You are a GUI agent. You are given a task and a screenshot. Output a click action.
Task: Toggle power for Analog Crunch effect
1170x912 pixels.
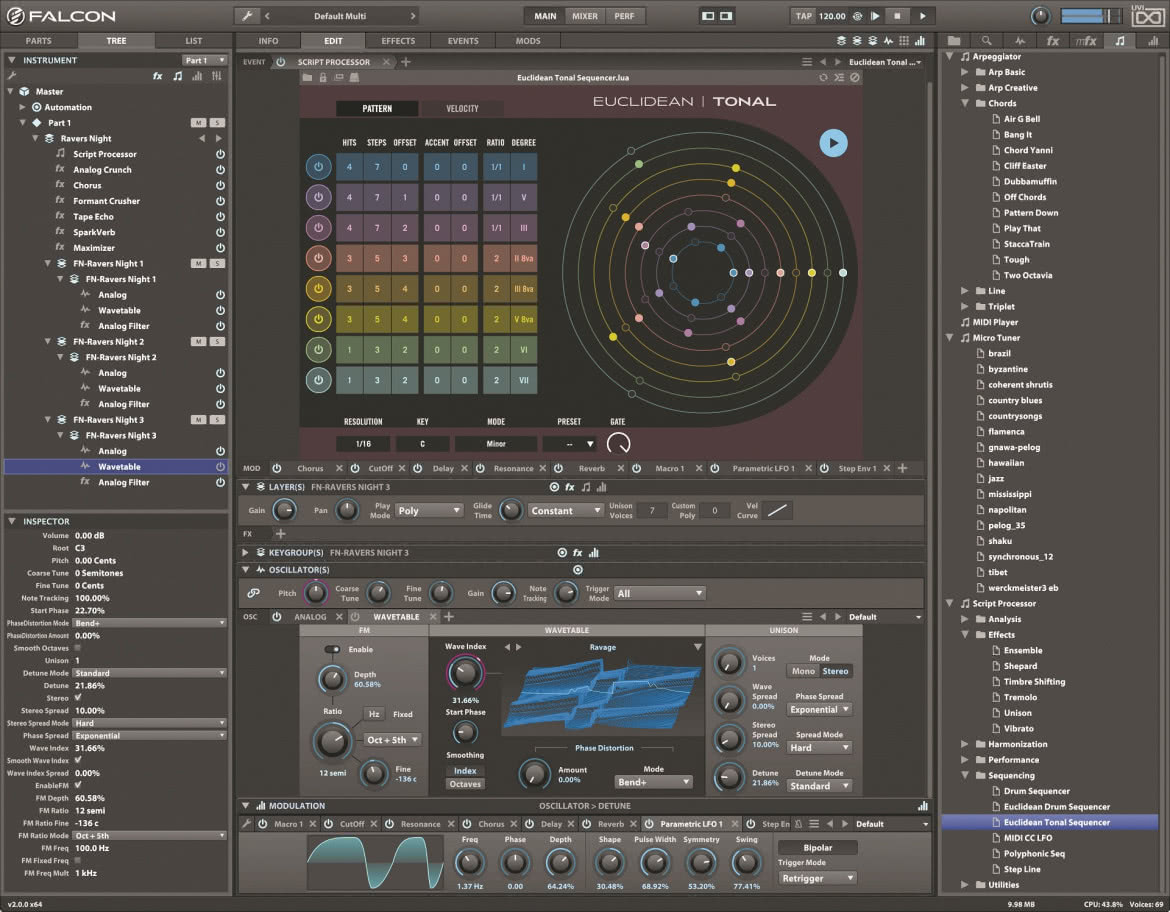coord(220,170)
